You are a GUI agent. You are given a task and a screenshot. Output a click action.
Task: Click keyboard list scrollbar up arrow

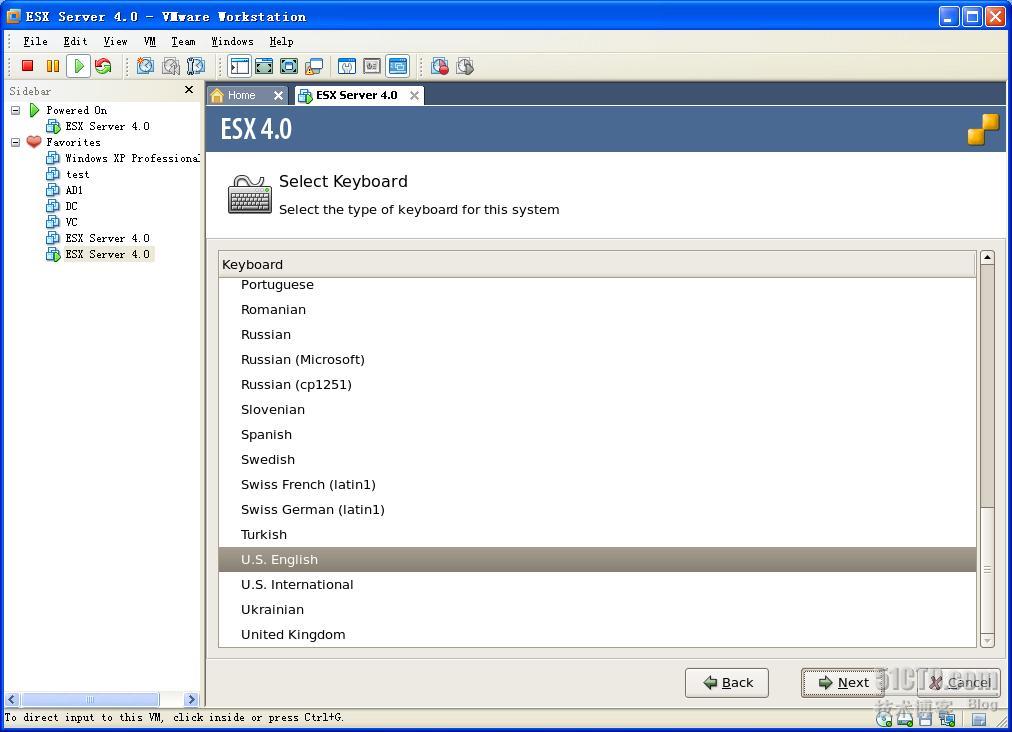tap(987, 258)
